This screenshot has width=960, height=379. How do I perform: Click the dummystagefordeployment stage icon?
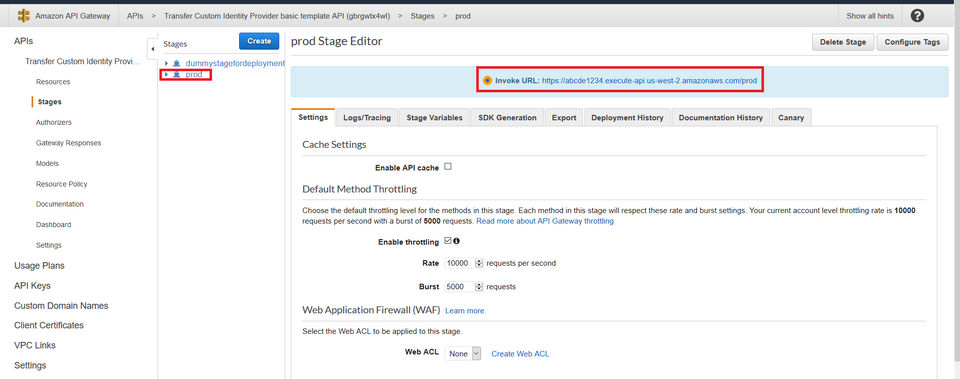tap(177, 63)
